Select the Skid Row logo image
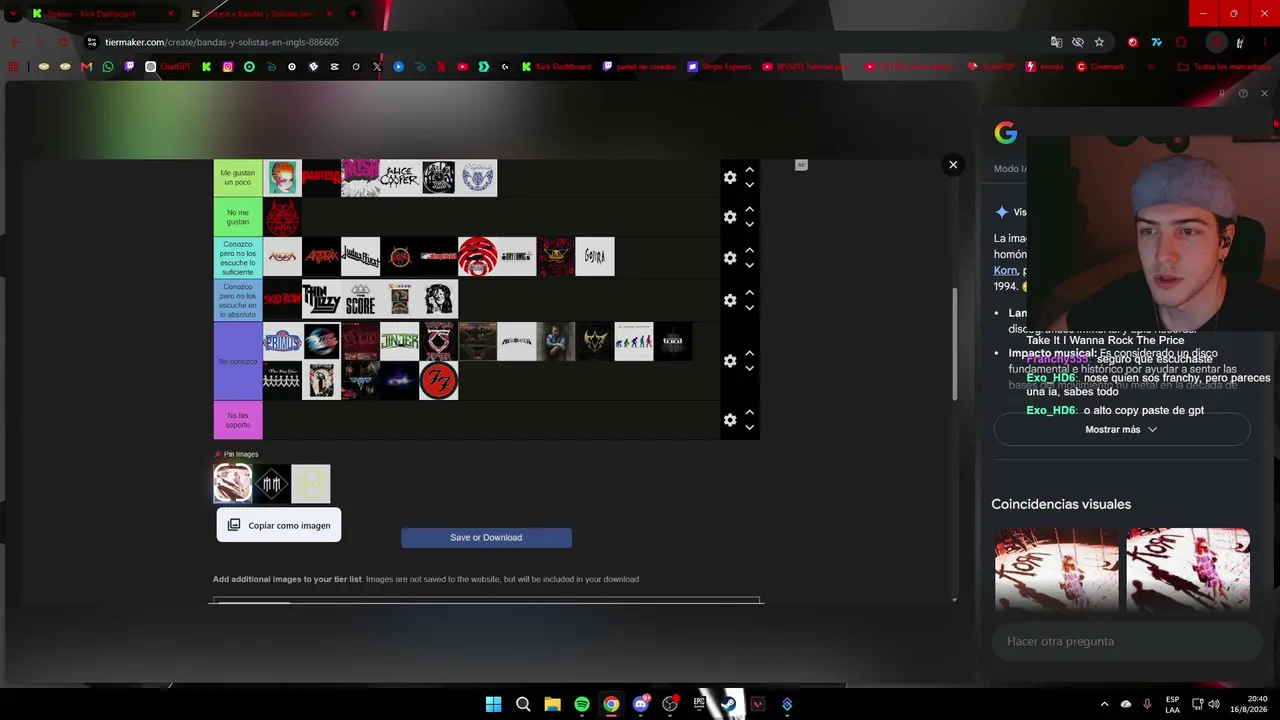 [x=282, y=299]
